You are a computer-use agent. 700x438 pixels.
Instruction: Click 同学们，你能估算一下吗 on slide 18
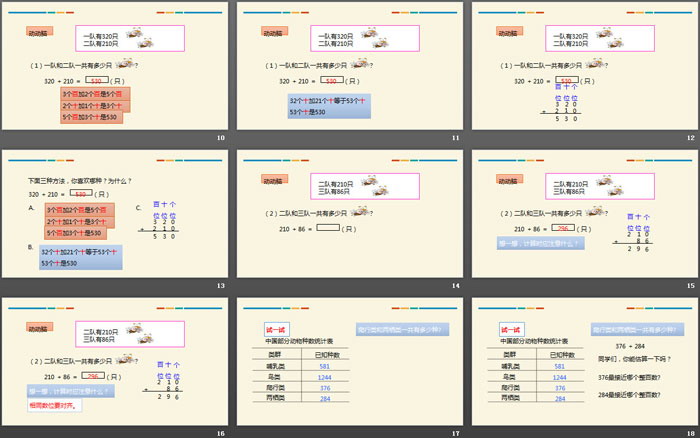634,359
